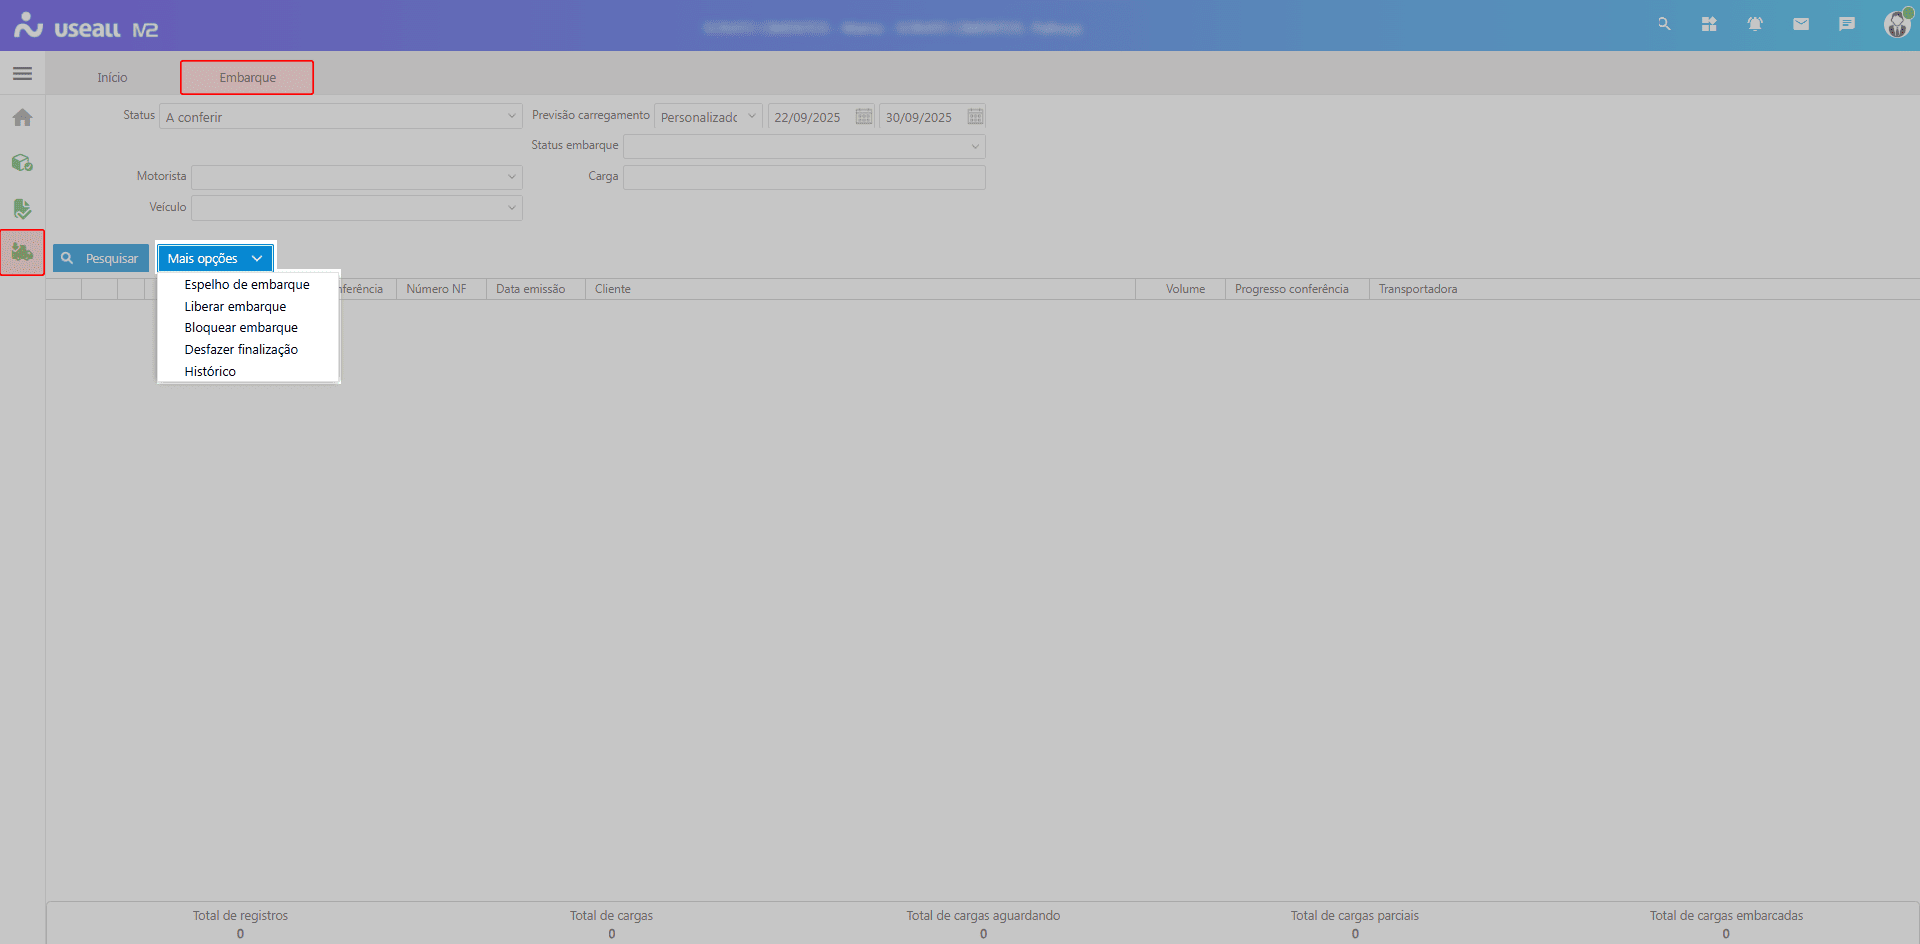Screen dimensions: 1920x944
Task: Open the user profile avatar
Action: point(1896,24)
